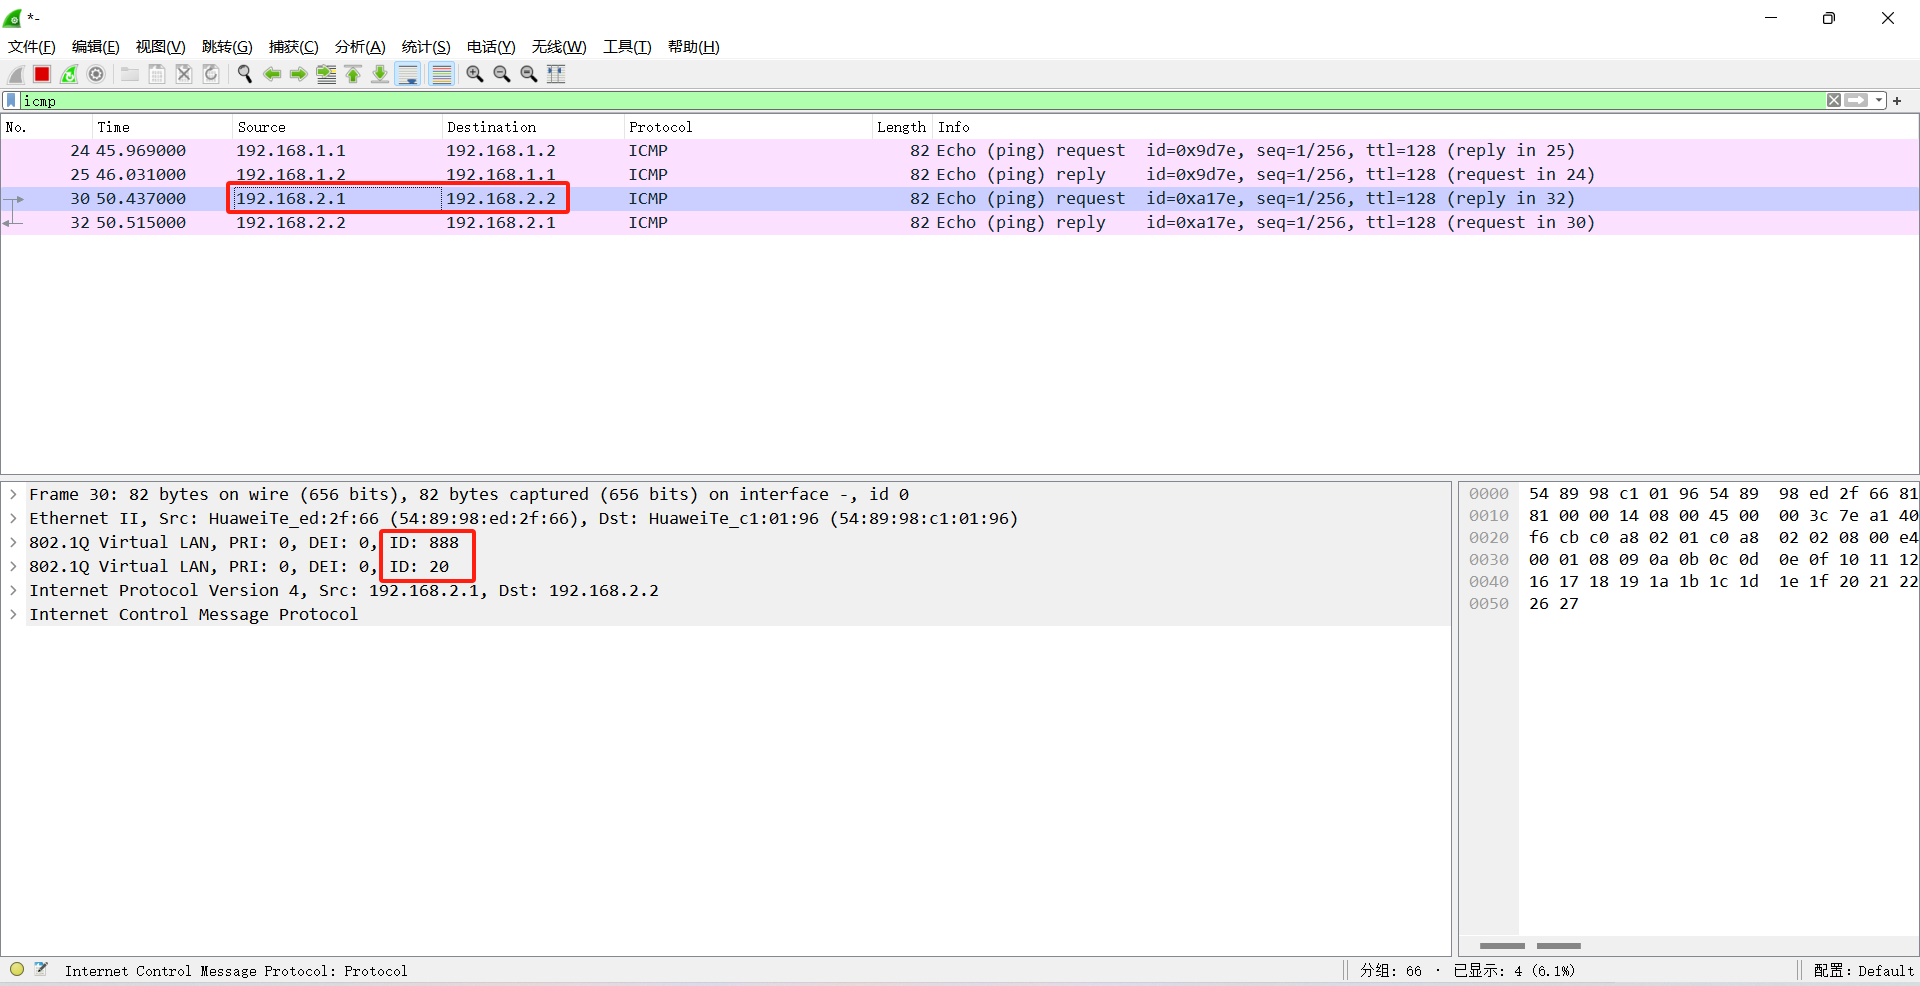The height and width of the screenshot is (986, 1920).
Task: Sort by the Info column header
Action: coord(1425,127)
